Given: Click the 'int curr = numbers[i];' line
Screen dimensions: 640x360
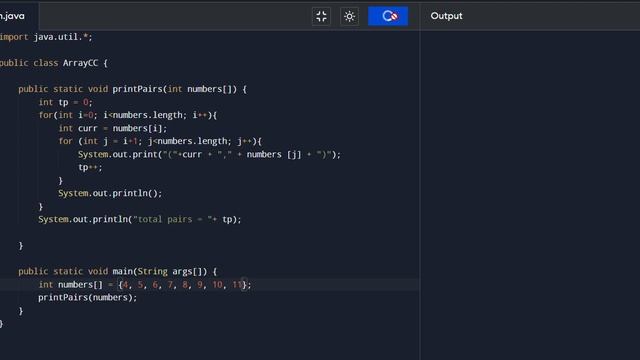Looking at the screenshot, I should 113,129.
